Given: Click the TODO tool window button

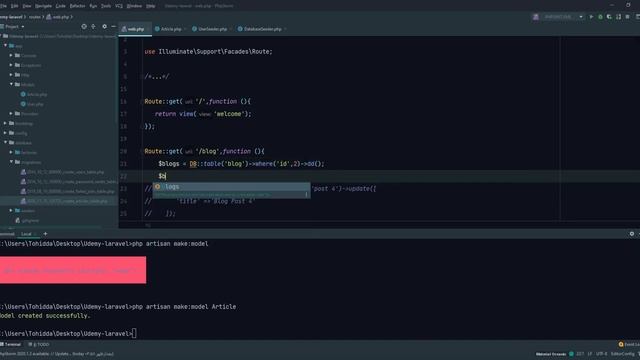Looking at the screenshot, I should point(39,344).
